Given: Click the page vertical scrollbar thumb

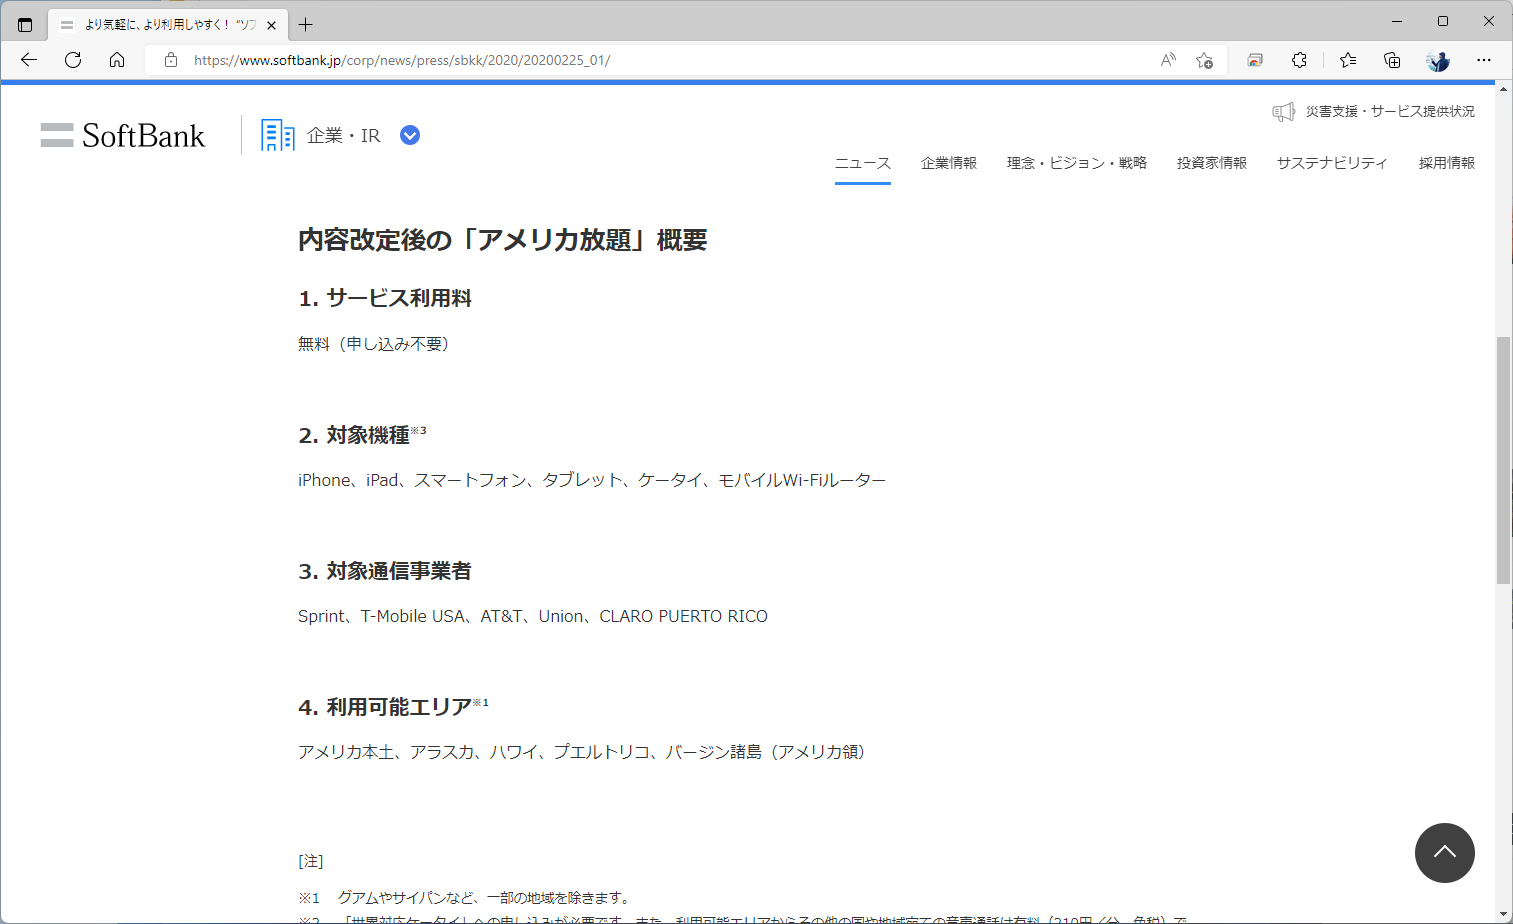Looking at the screenshot, I should tap(1503, 460).
